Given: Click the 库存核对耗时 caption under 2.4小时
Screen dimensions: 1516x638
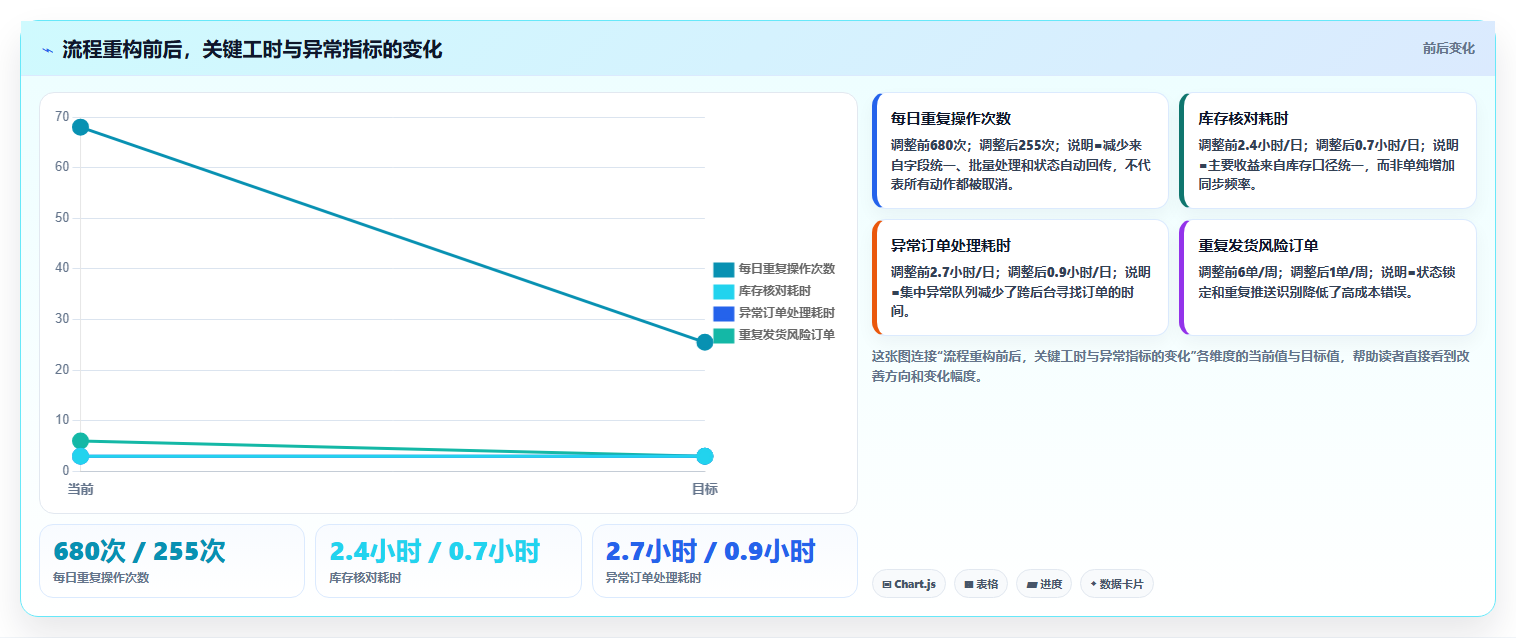Looking at the screenshot, I should (x=365, y=578).
